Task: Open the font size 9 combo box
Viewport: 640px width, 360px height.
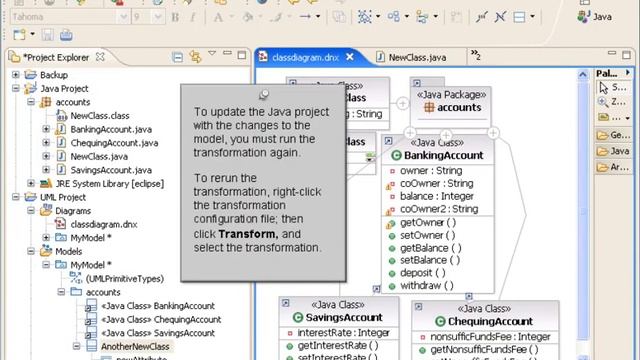Action: click(147, 17)
